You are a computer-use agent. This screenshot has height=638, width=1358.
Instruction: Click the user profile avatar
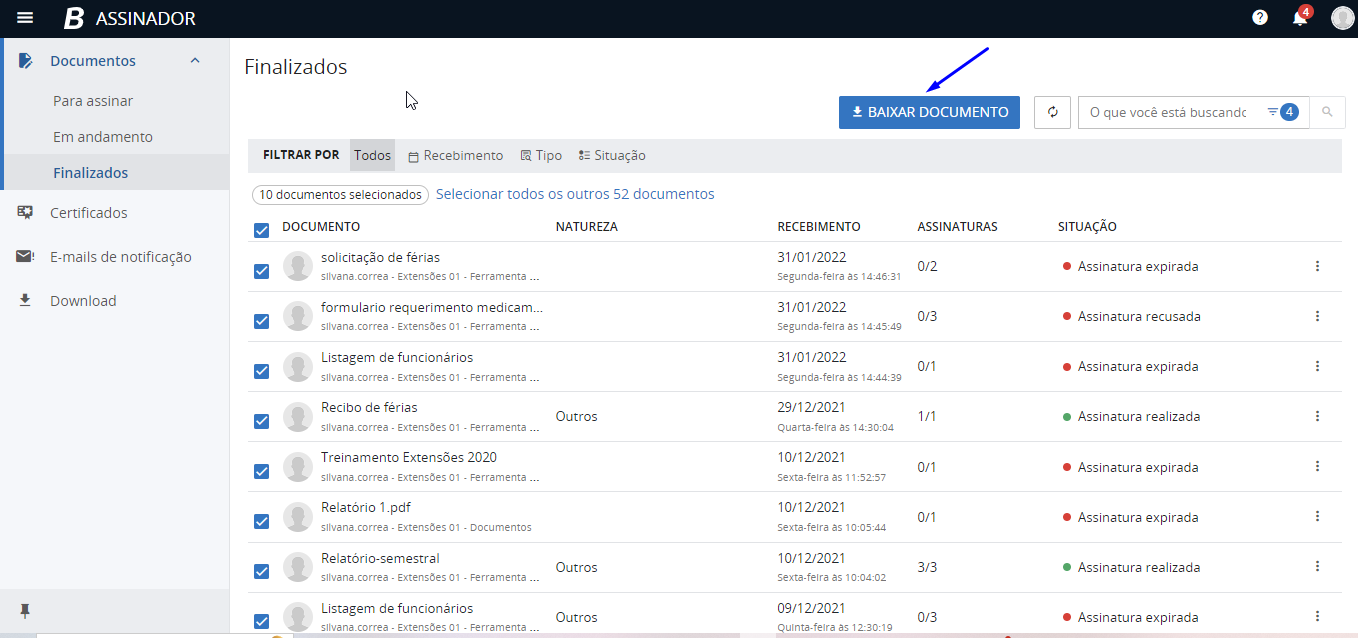1342,18
